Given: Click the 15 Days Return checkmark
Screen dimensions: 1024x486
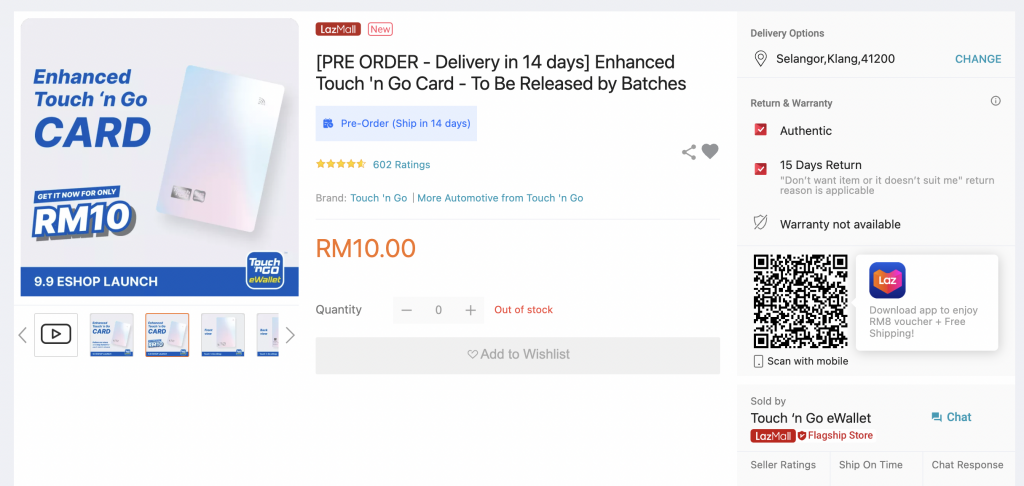Looking at the screenshot, I should (x=761, y=169).
